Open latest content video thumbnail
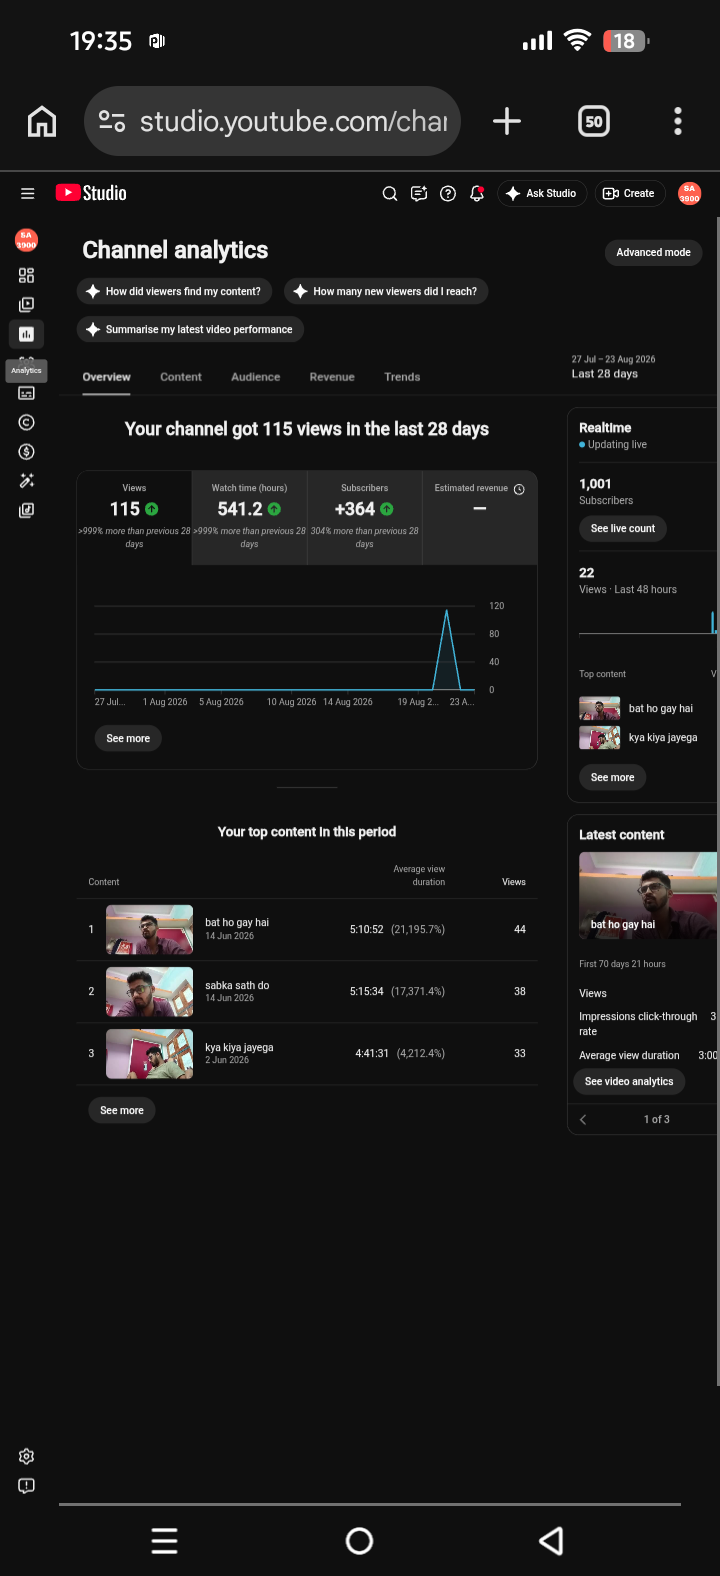 coord(648,895)
